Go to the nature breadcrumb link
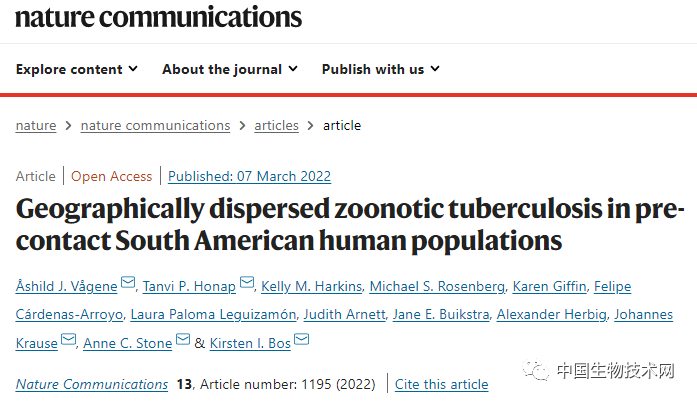 point(36,125)
